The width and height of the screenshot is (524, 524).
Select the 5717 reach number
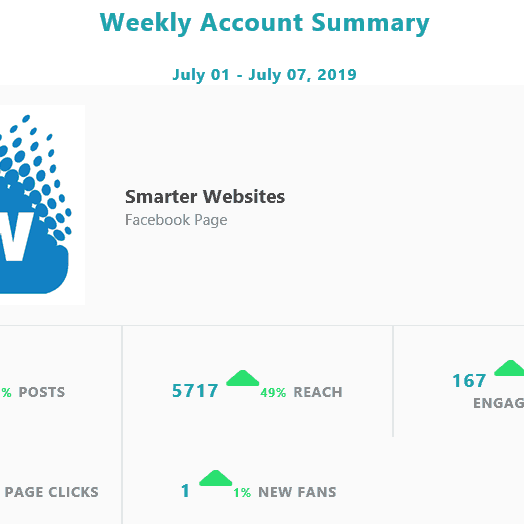click(x=195, y=391)
